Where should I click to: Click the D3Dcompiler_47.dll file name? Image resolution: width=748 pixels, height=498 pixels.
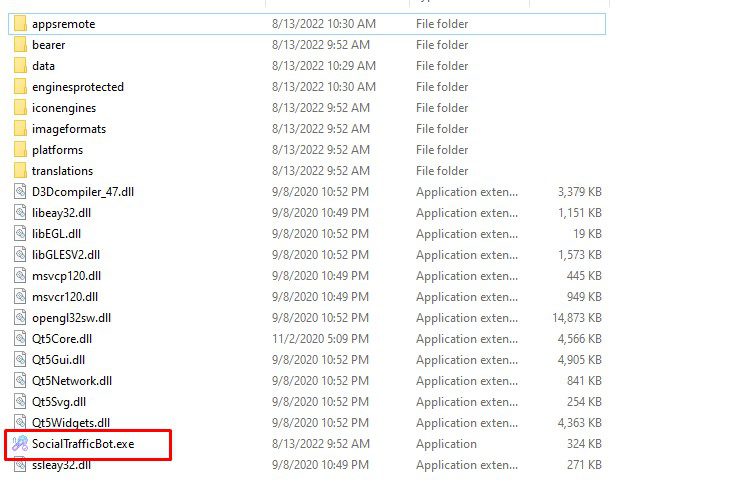pyautogui.click(x=83, y=192)
